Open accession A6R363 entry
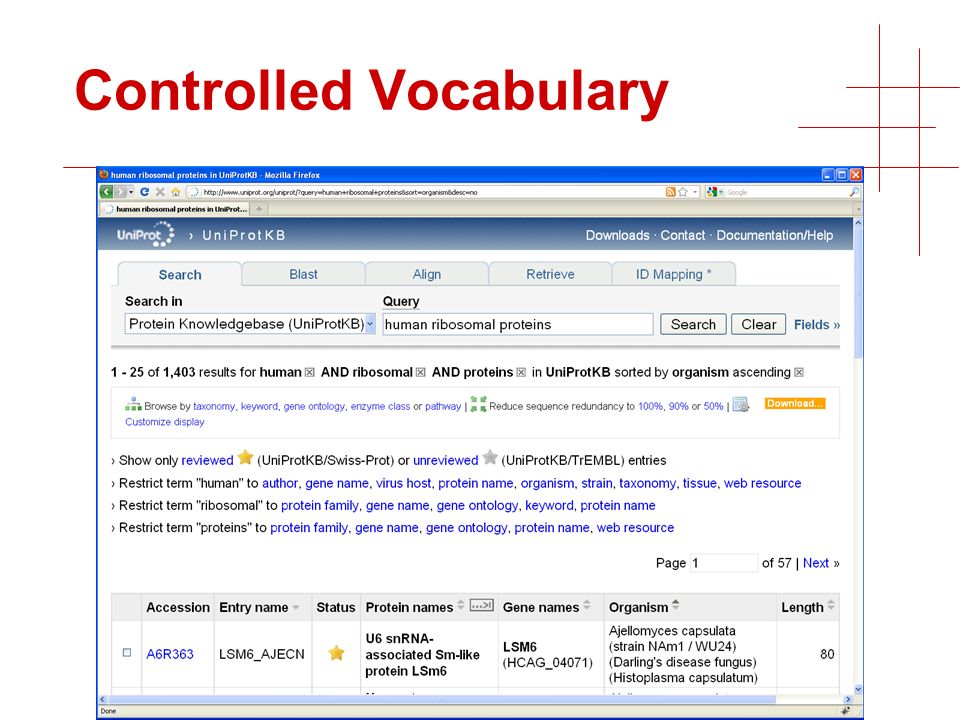 (x=170, y=654)
